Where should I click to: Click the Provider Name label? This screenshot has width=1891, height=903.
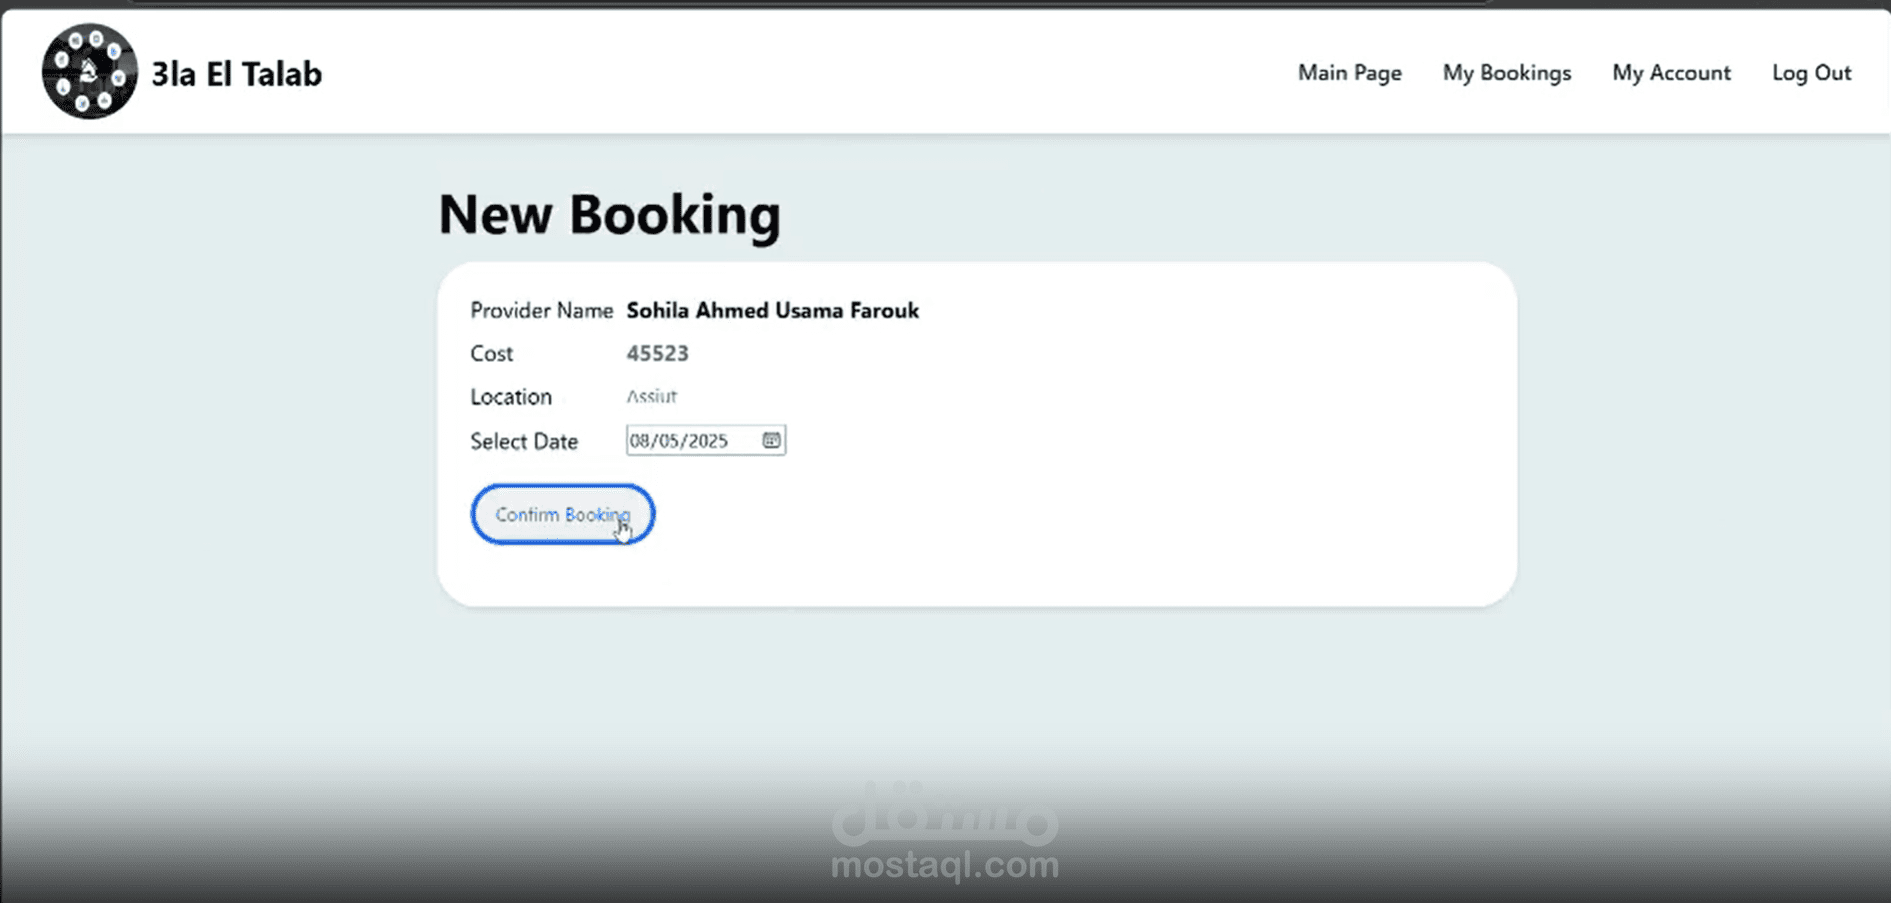541,310
